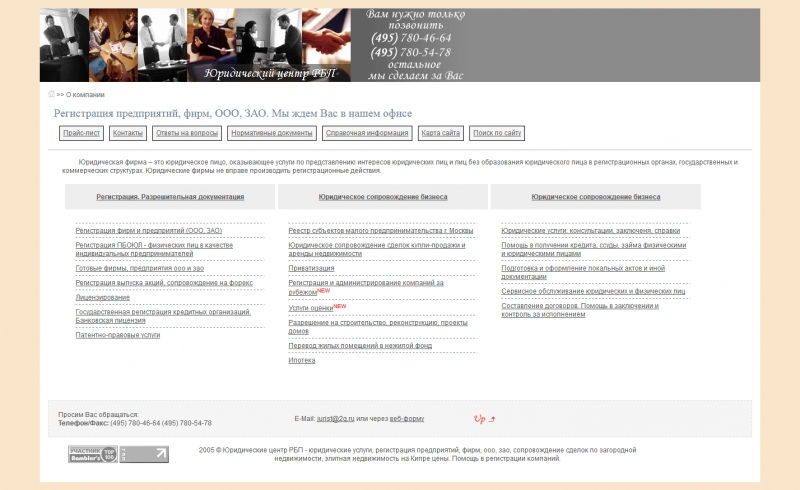Image resolution: width=800 pixels, height=490 pixels.
Task: Click the footer phone numbers text '(495) 780-46-64'
Action: 135,424
